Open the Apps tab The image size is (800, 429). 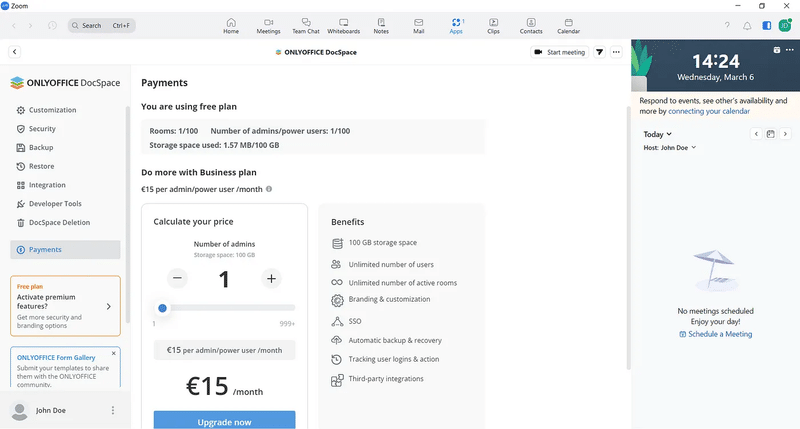click(456, 26)
